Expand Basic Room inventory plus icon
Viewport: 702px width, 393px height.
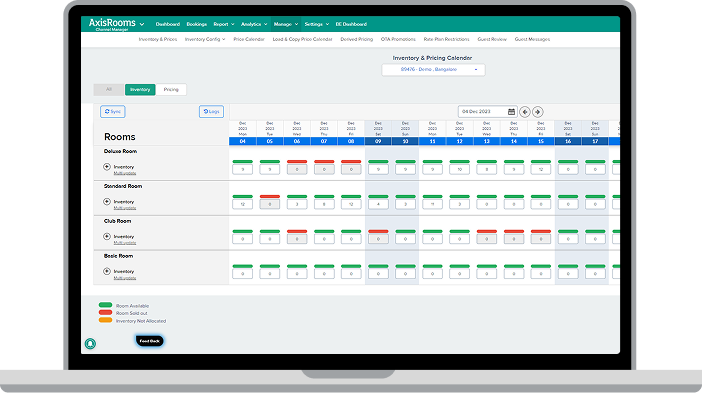tap(107, 271)
